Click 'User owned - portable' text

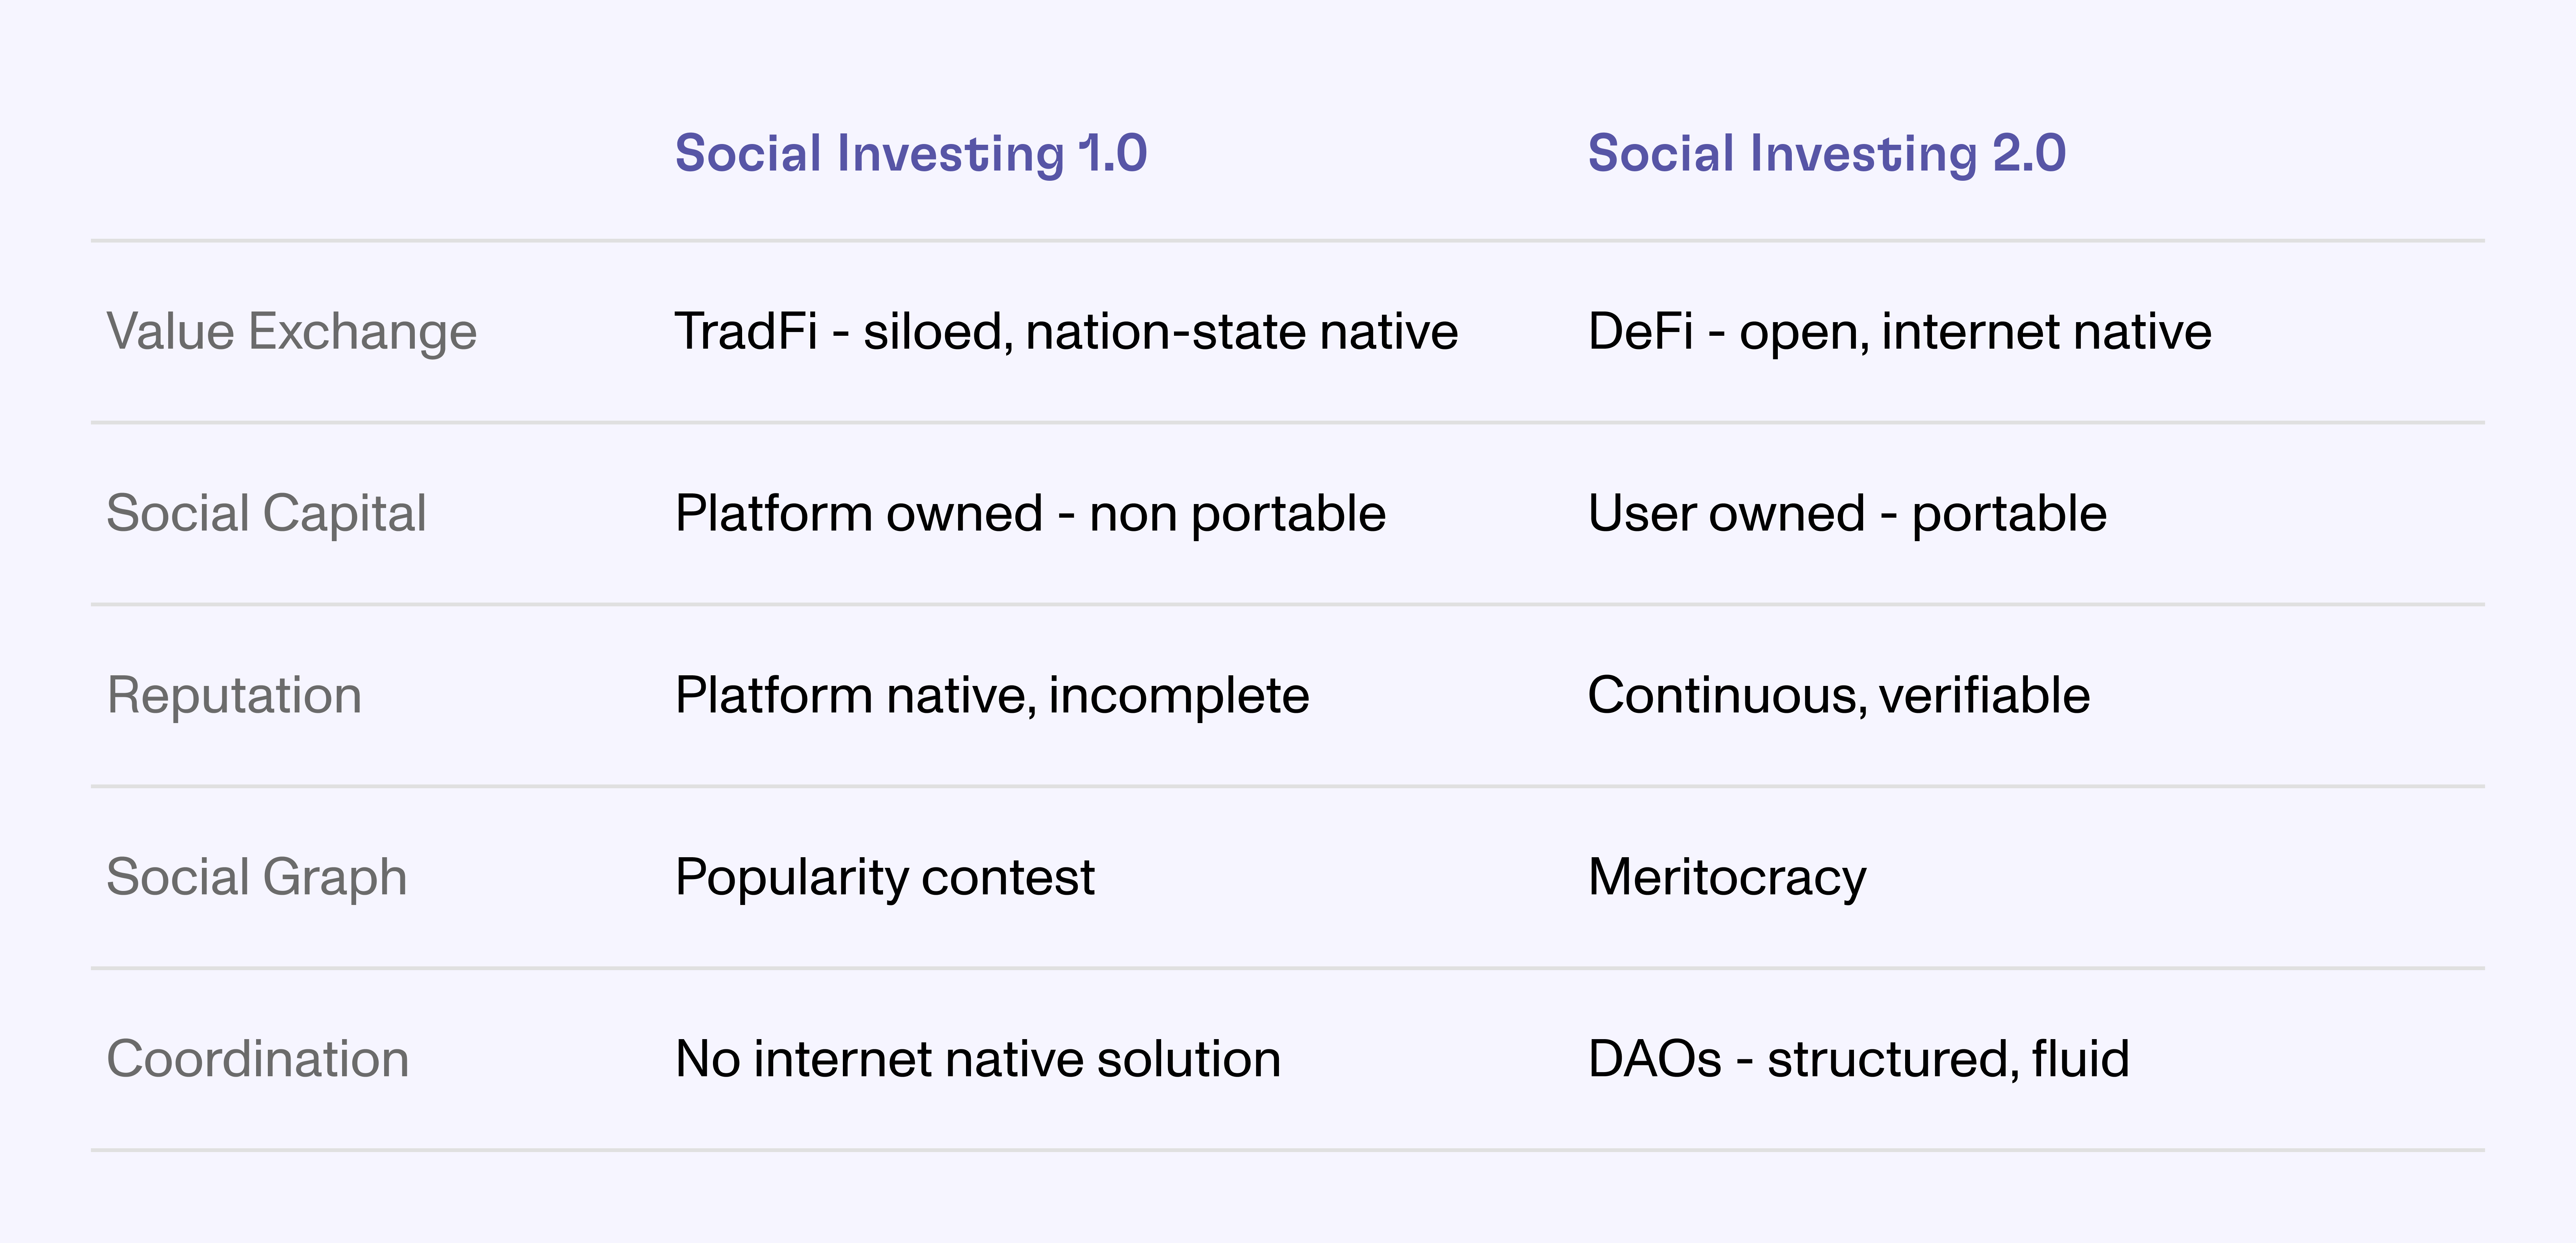point(1847,514)
